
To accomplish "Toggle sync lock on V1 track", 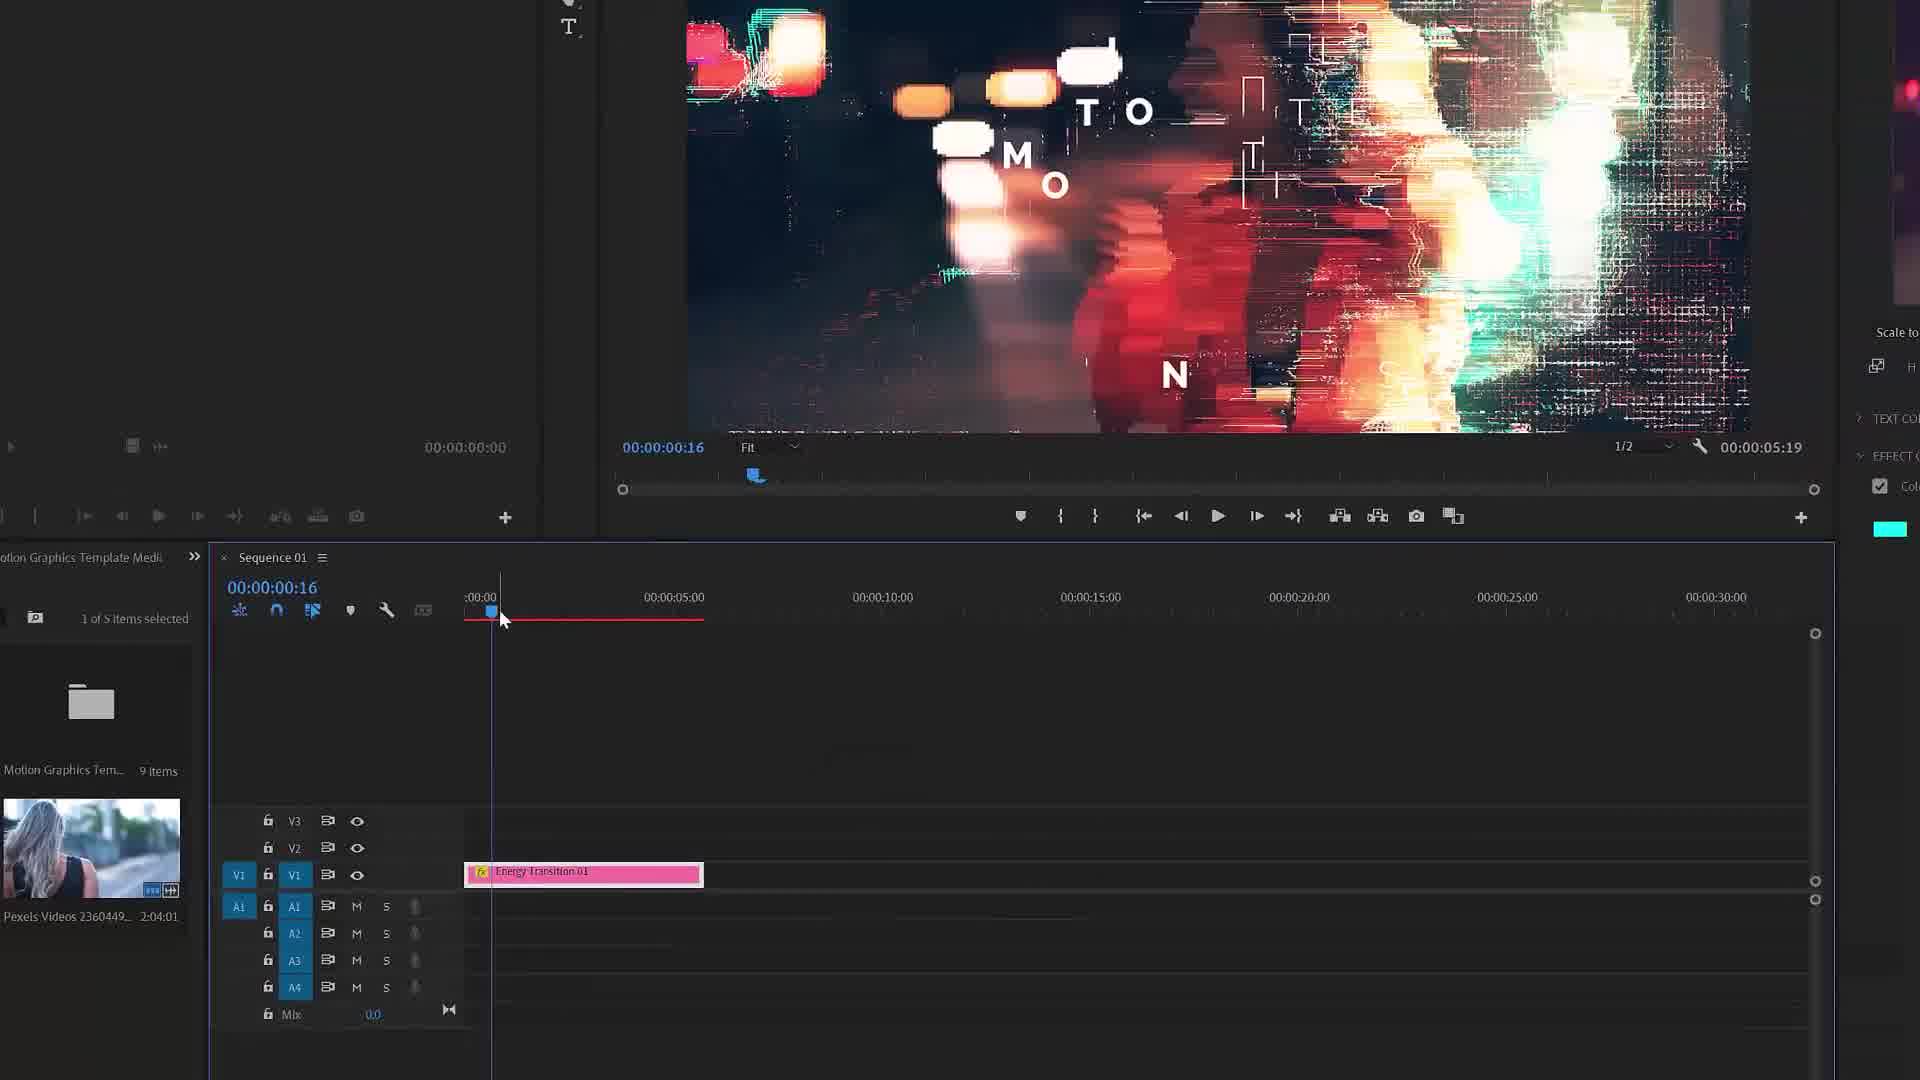I will (328, 875).
